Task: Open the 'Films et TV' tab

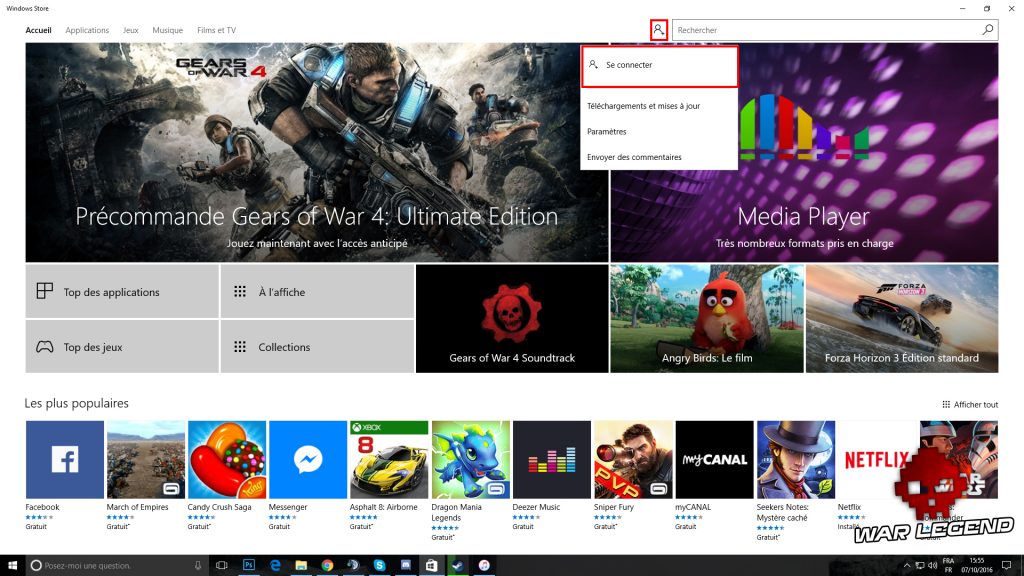Action: pyautogui.click(x=216, y=30)
